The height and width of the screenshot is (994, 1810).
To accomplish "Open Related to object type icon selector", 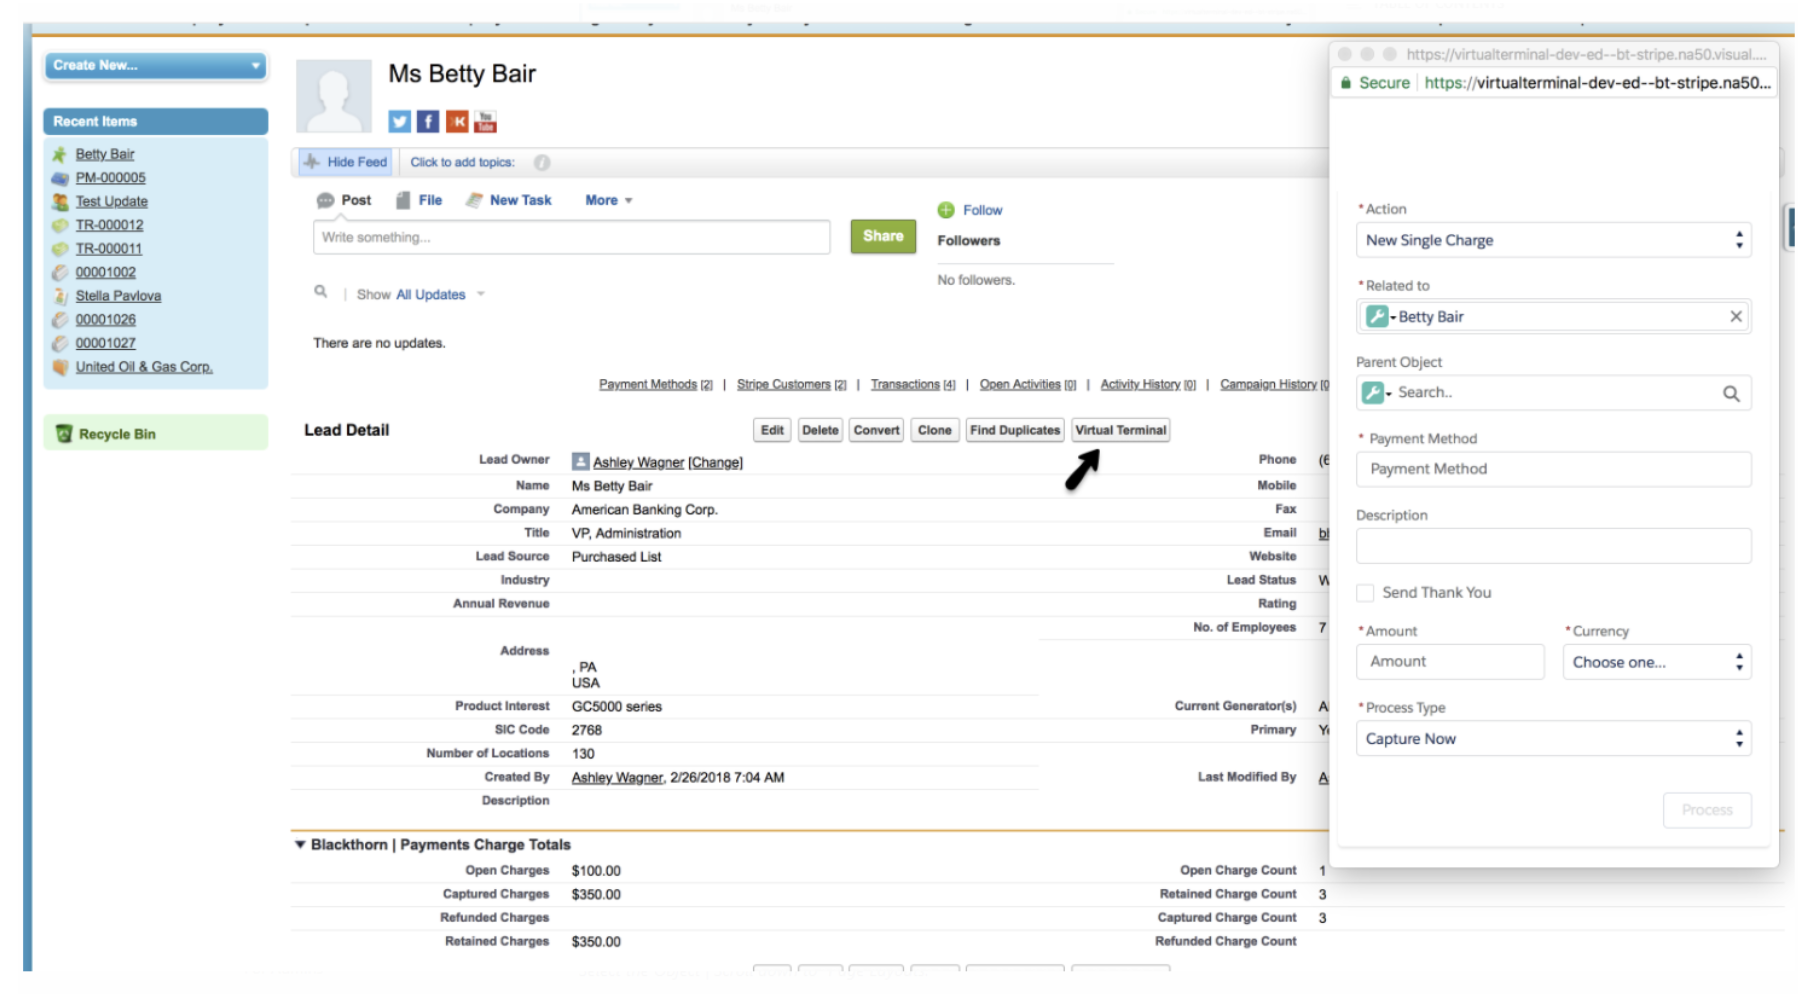I will click(x=1380, y=317).
